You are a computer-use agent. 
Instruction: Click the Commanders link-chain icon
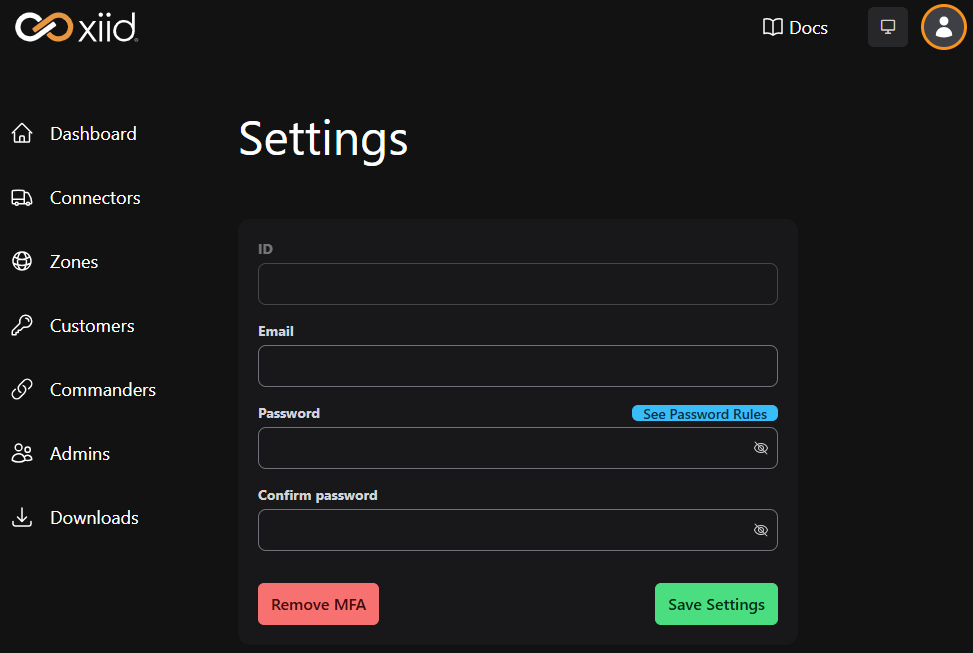click(22, 390)
